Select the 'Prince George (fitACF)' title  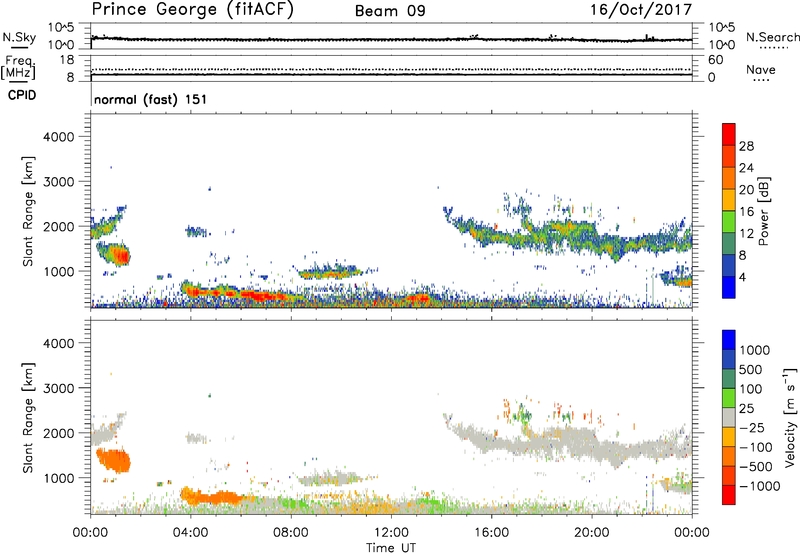pos(192,9)
